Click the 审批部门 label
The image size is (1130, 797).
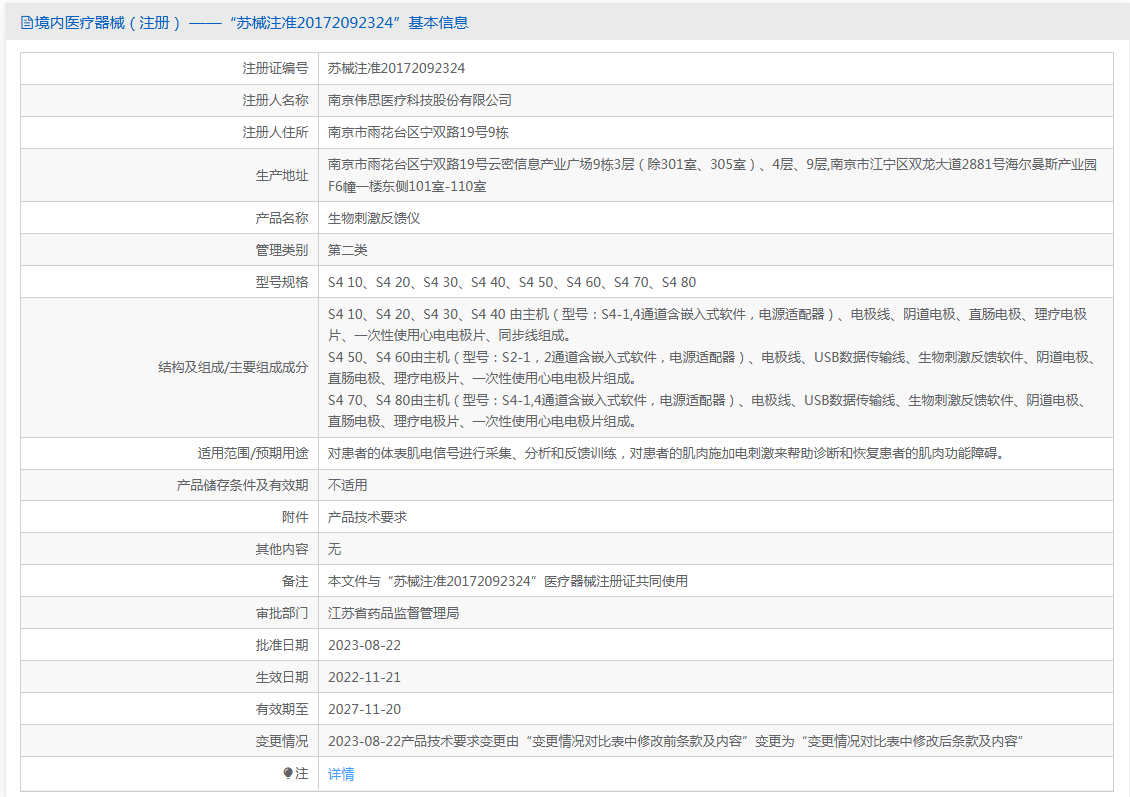pos(282,614)
